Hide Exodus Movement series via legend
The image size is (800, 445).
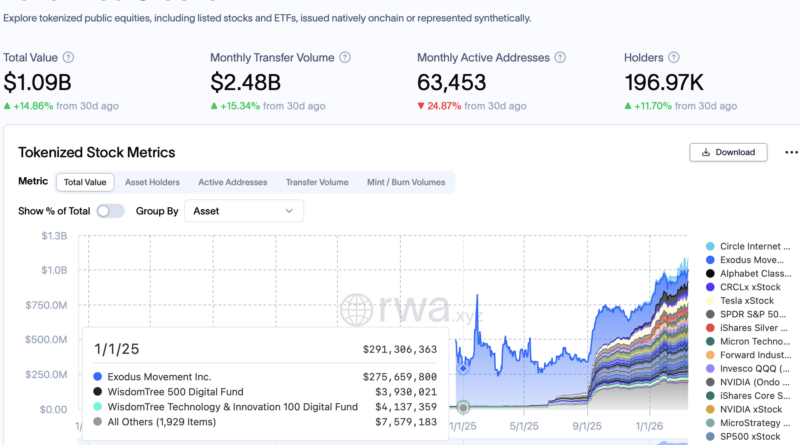tap(750, 260)
